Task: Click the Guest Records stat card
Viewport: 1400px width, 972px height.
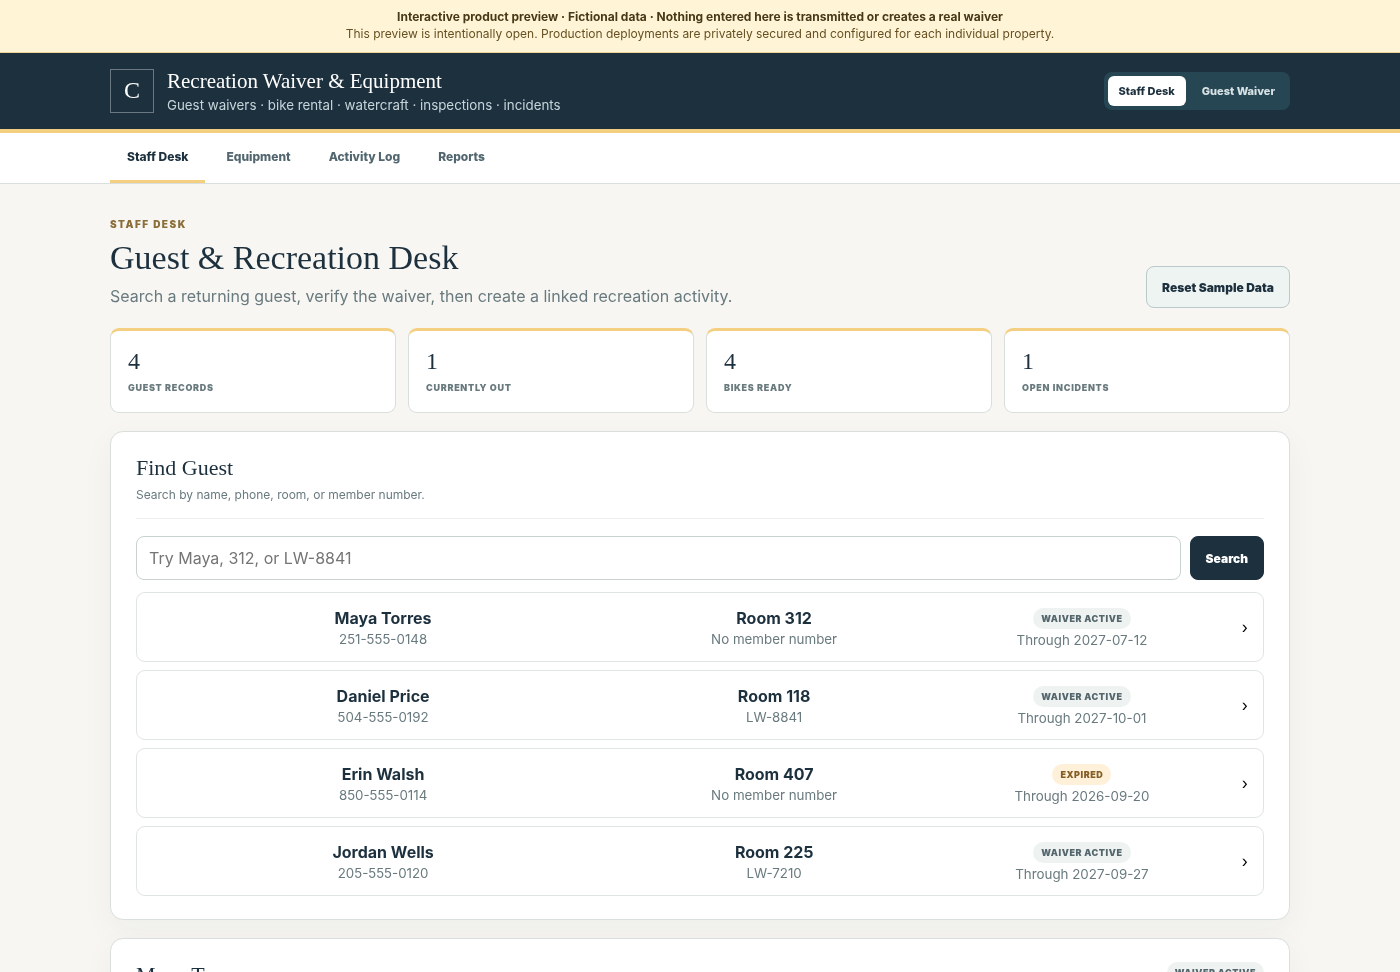Action: (253, 370)
